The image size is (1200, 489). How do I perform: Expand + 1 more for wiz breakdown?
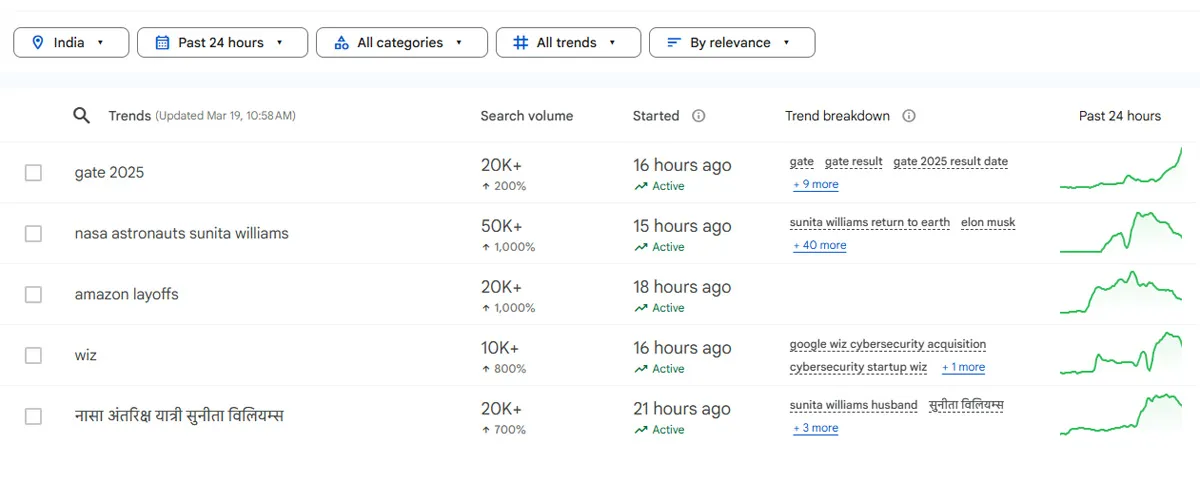point(963,368)
